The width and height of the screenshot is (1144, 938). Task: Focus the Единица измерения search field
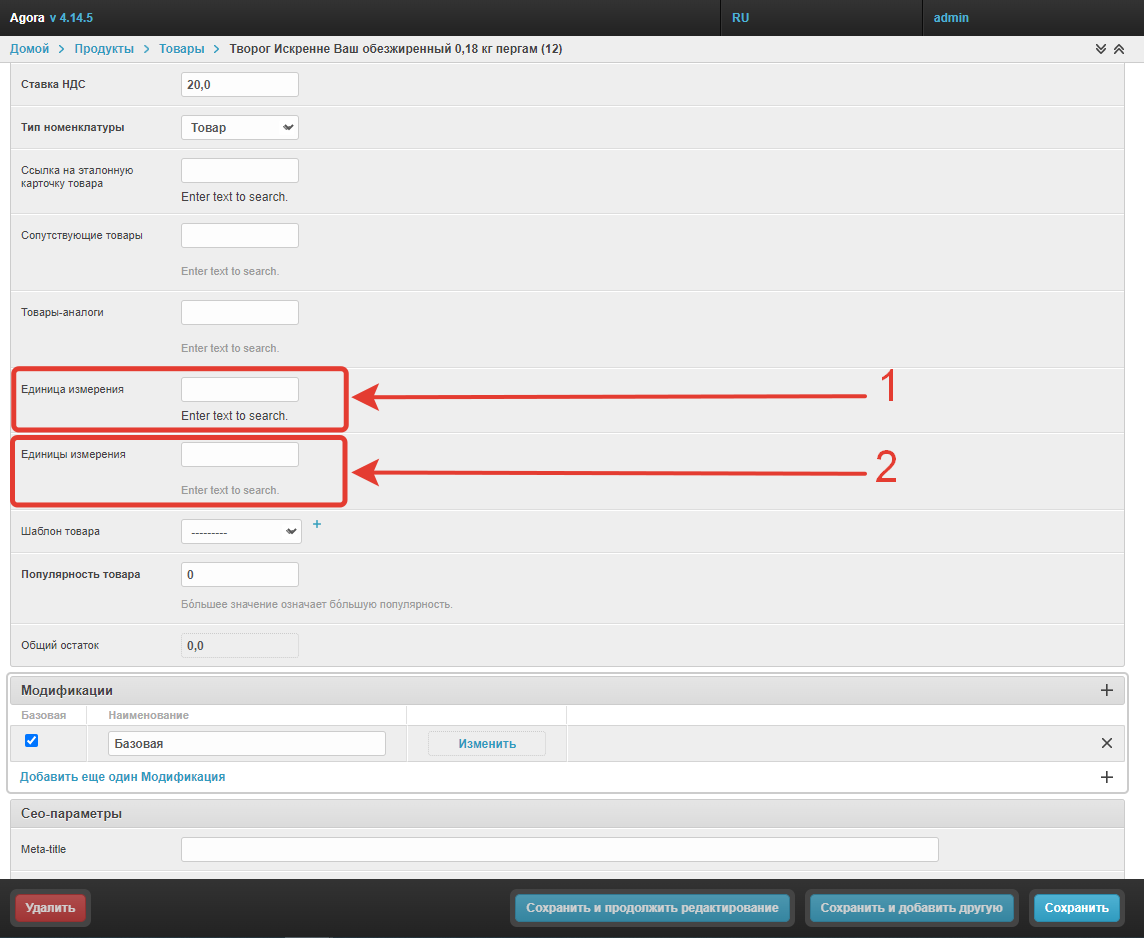point(240,390)
